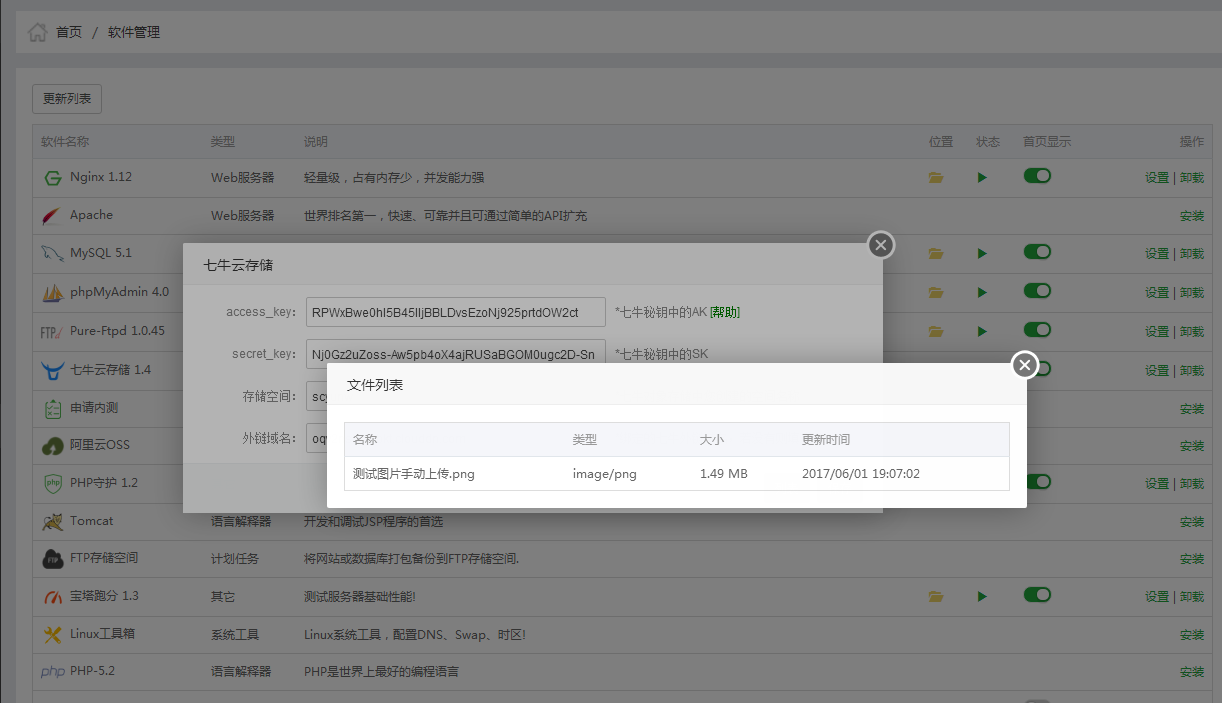Click the Nginx running status play icon
This screenshot has width=1222, height=703.
coord(982,177)
